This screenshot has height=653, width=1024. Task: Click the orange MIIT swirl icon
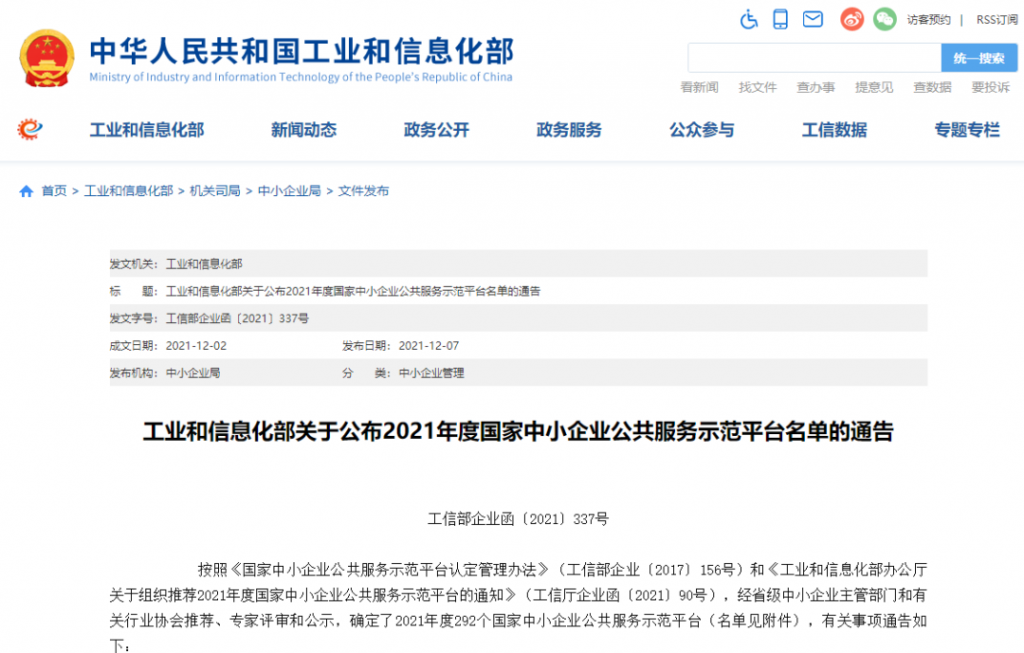[30, 129]
